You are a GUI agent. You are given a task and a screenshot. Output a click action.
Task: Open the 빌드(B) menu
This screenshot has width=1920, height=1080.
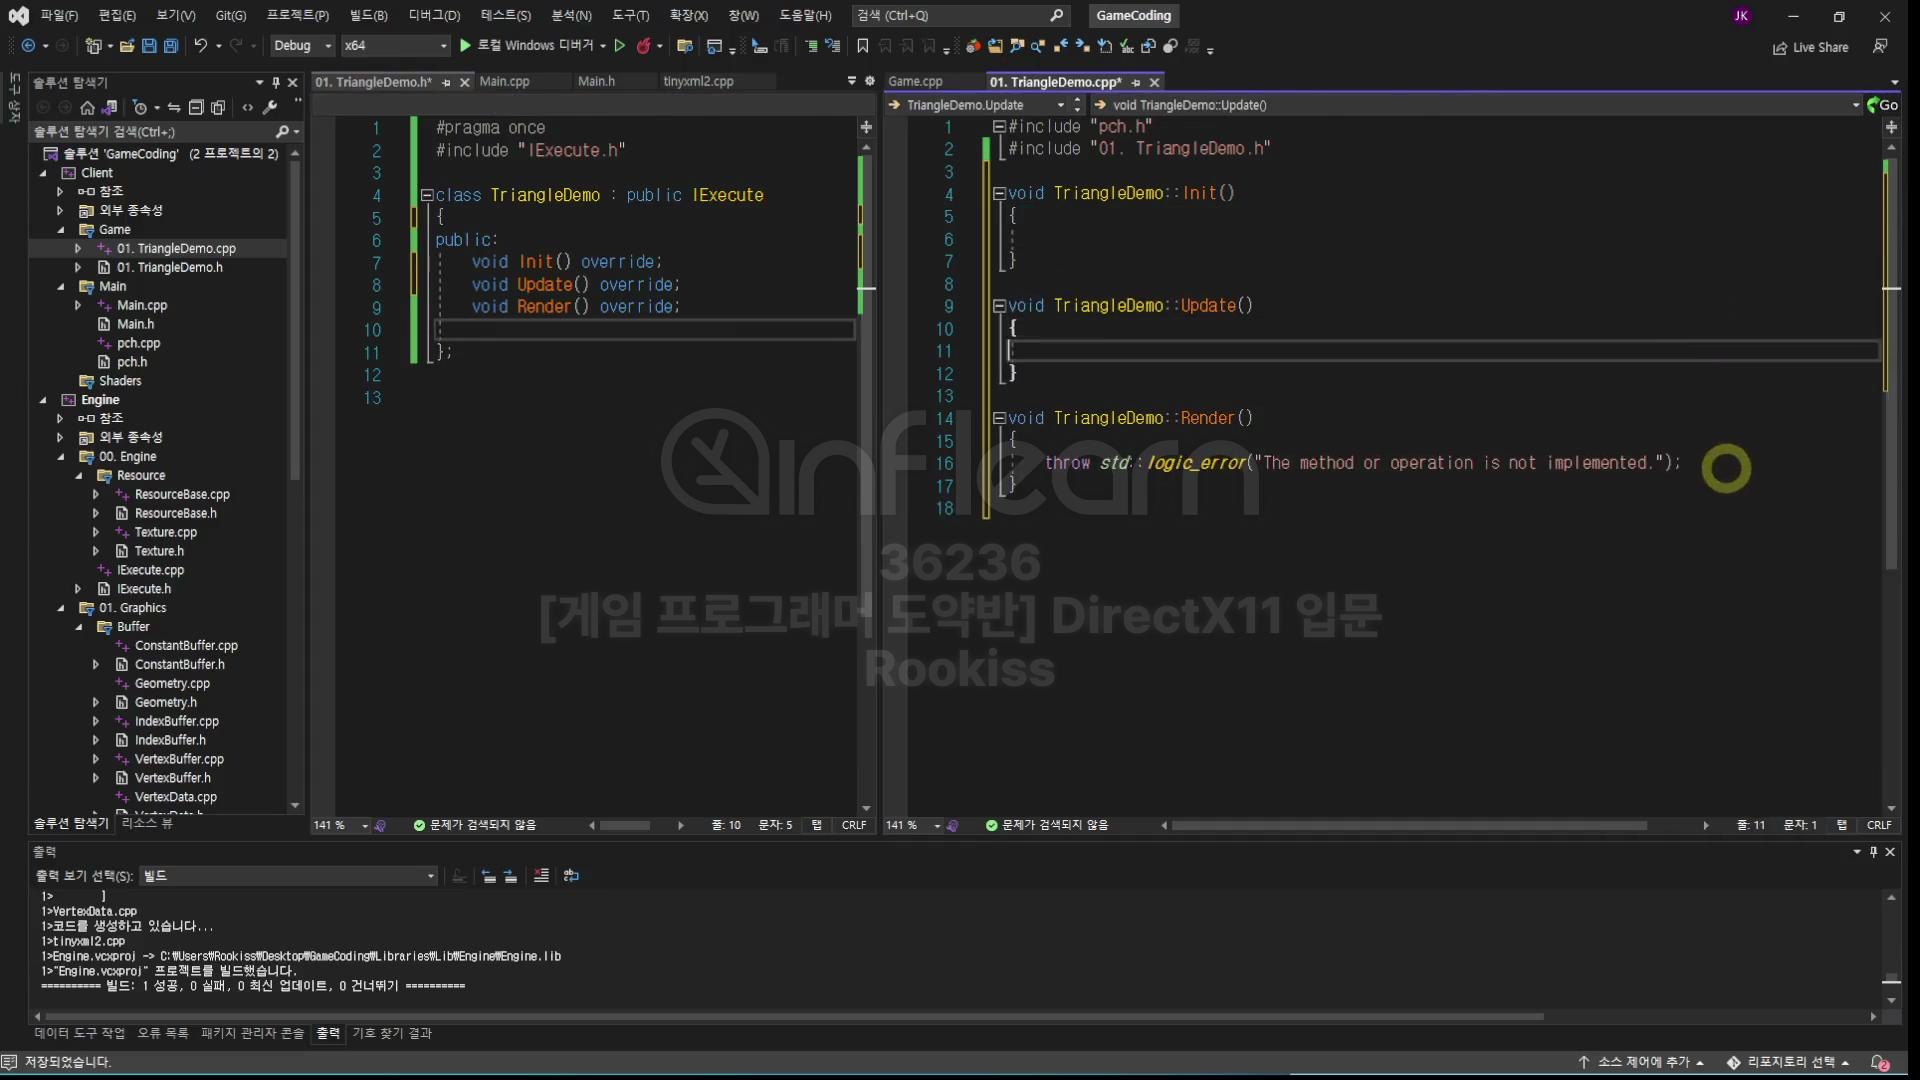pos(368,15)
